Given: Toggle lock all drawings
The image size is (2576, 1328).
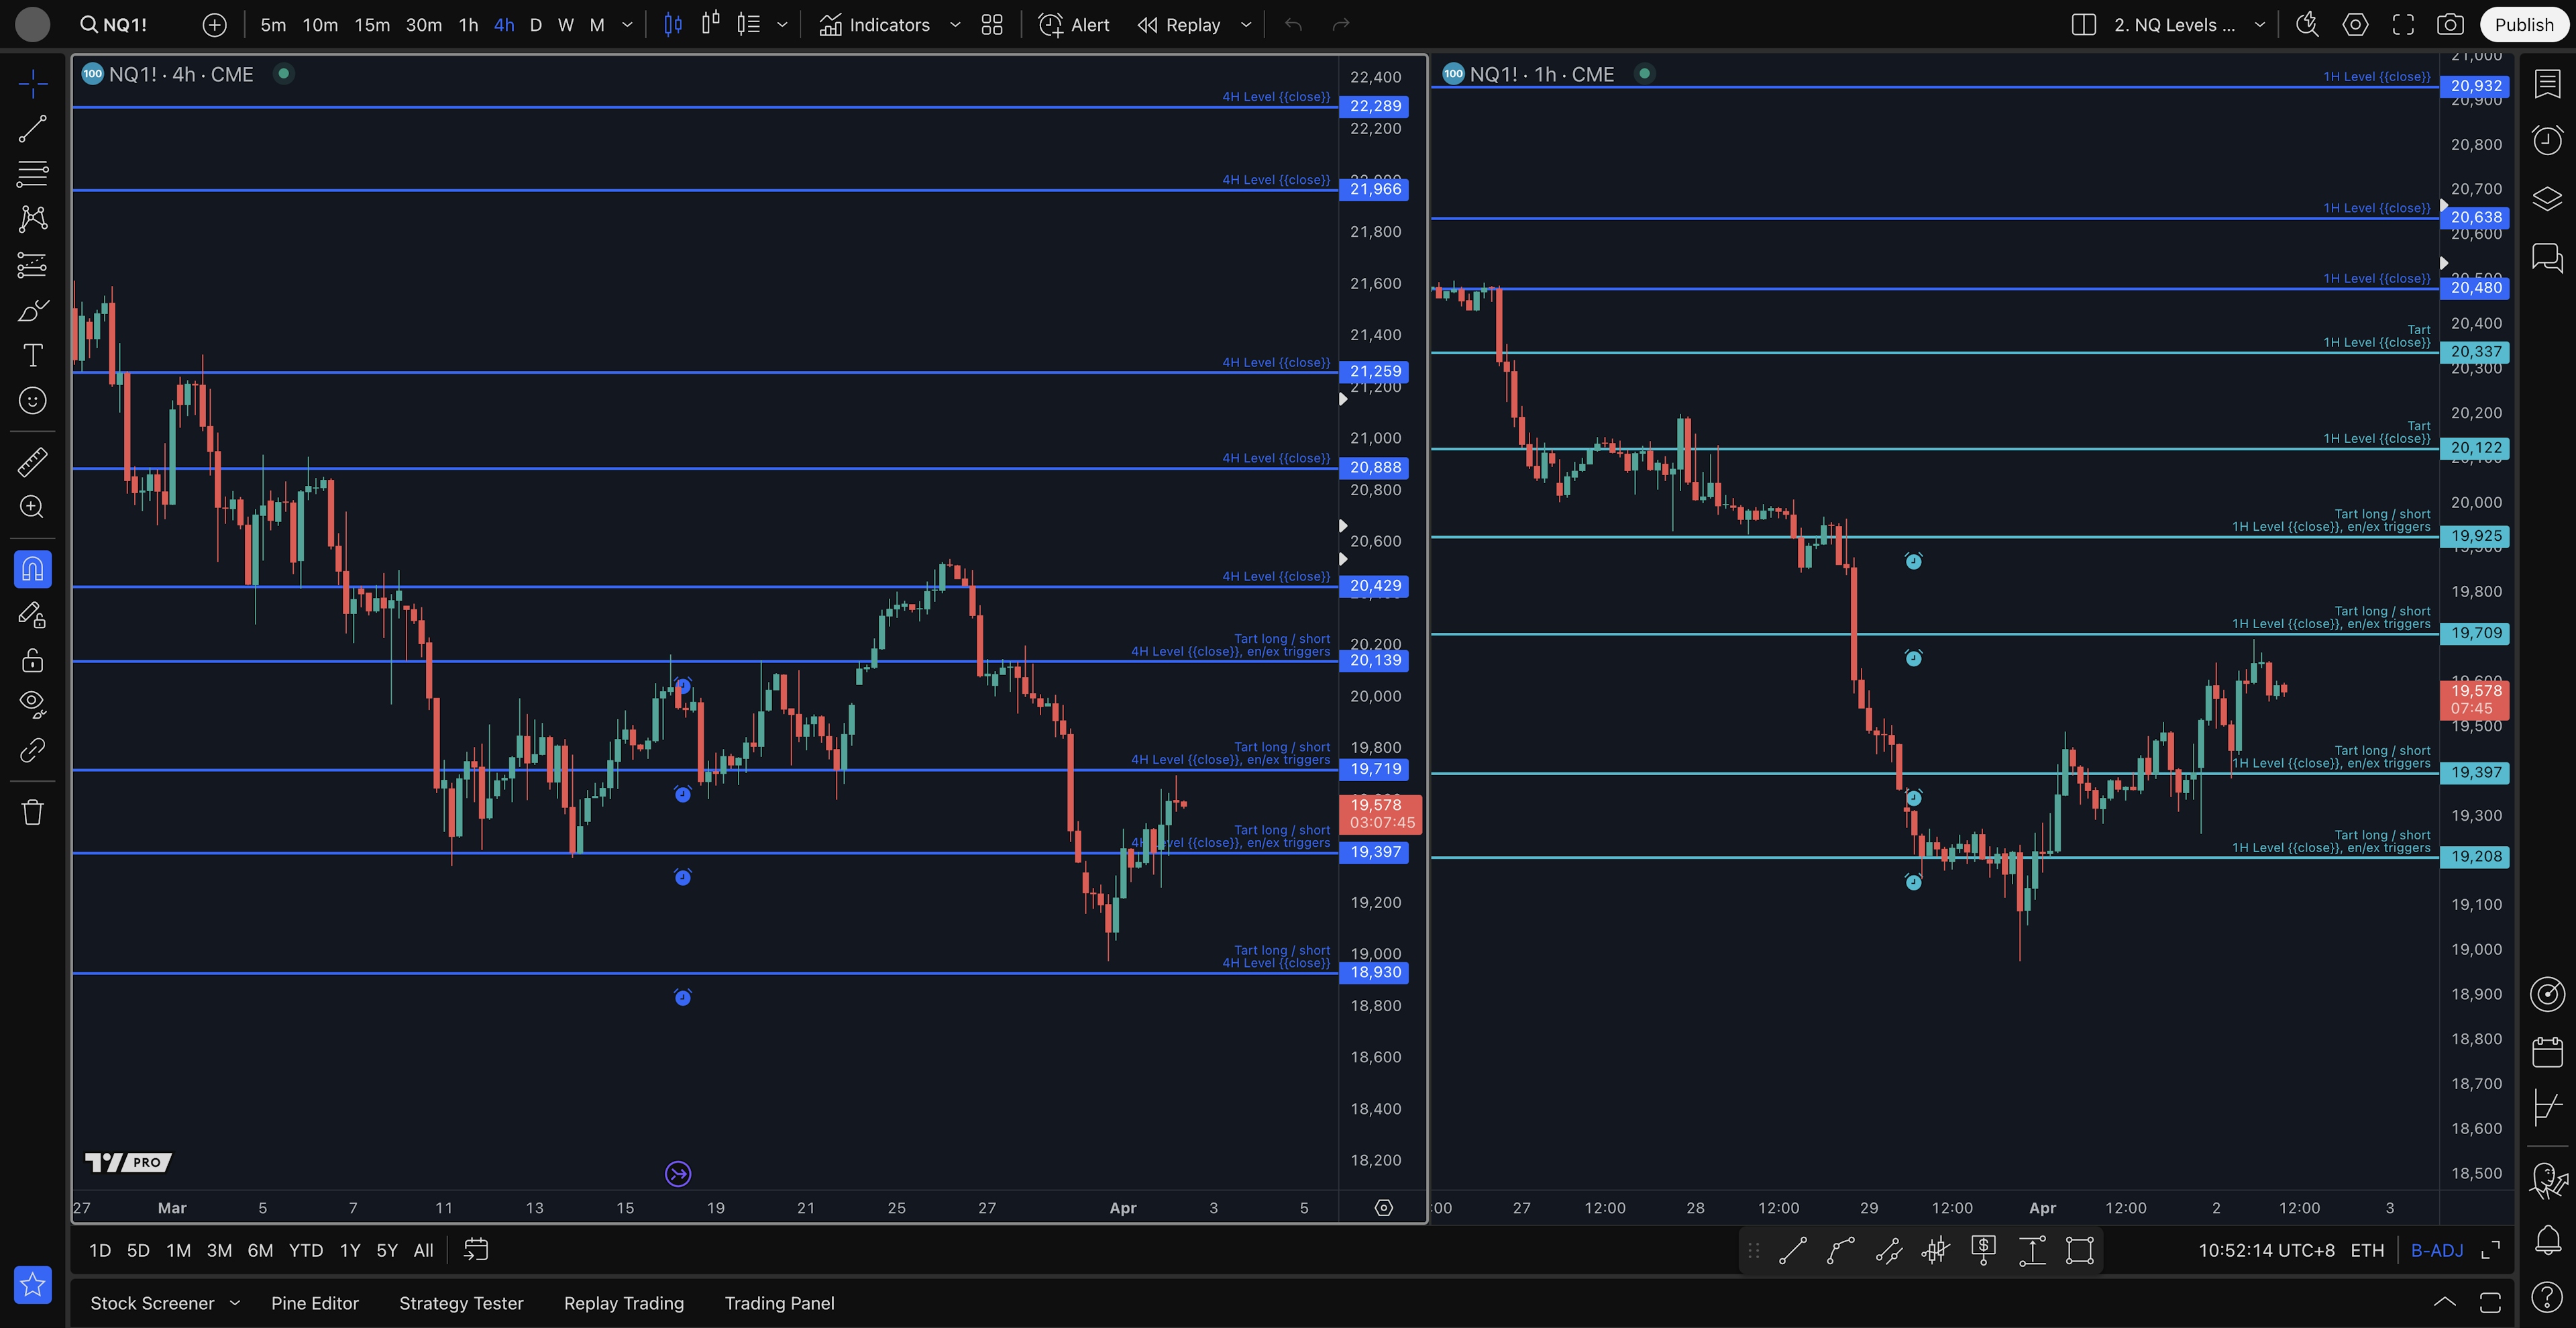Looking at the screenshot, I should tap(32, 660).
